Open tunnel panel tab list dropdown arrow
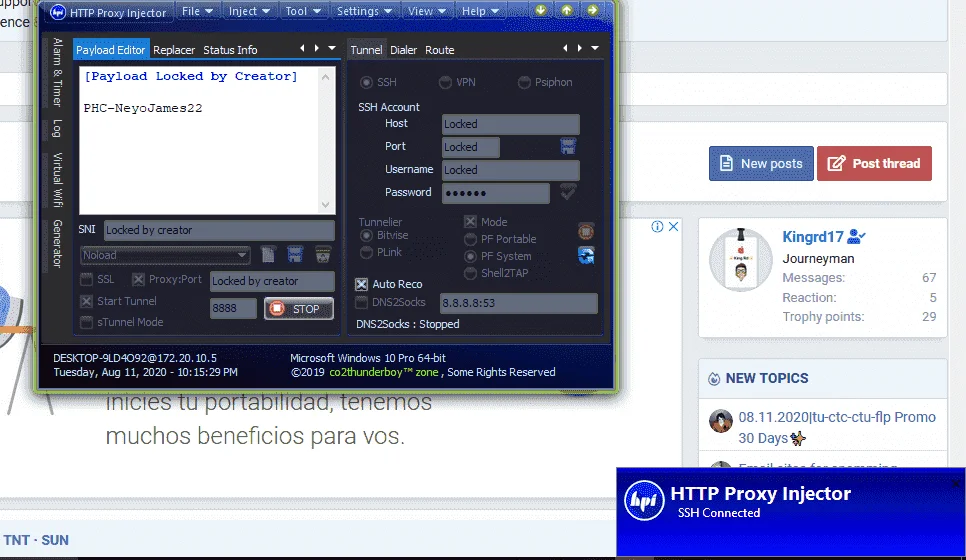This screenshot has height=560, width=966. tap(595, 48)
